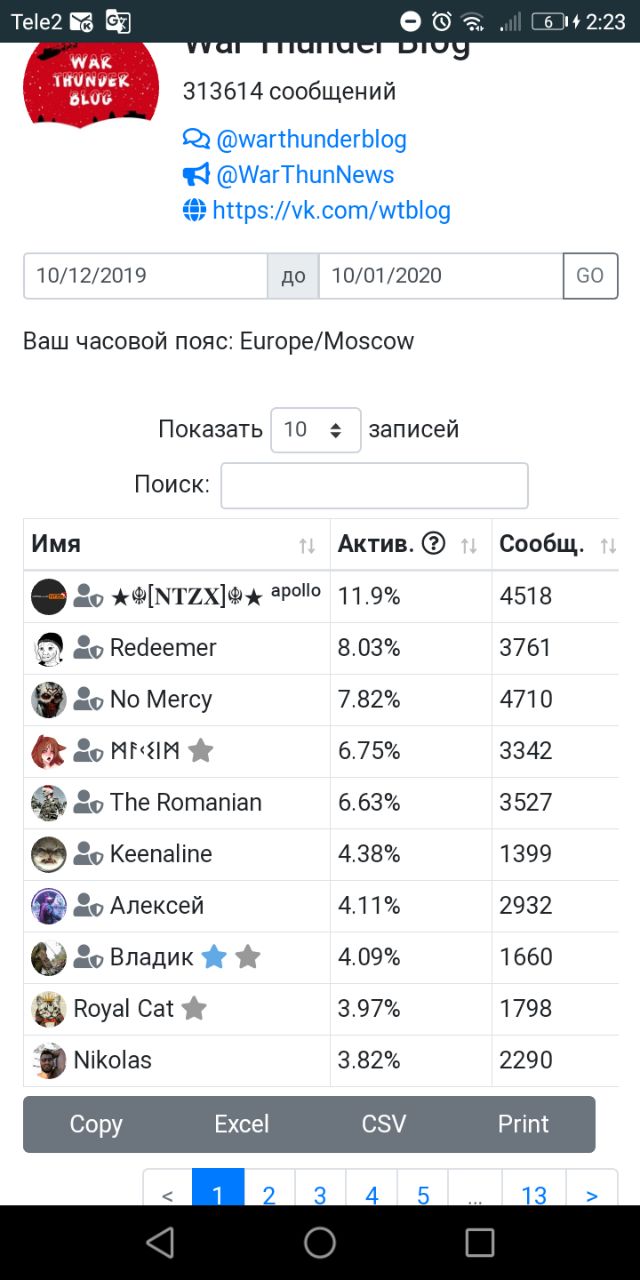Sort the table by Сообщ. column
This screenshot has height=1280, width=640.
[x=608, y=545]
